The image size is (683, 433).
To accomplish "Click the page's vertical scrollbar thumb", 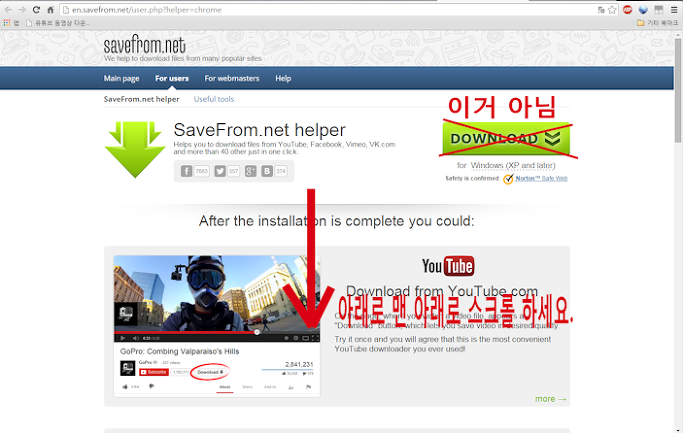I will (x=678, y=91).
